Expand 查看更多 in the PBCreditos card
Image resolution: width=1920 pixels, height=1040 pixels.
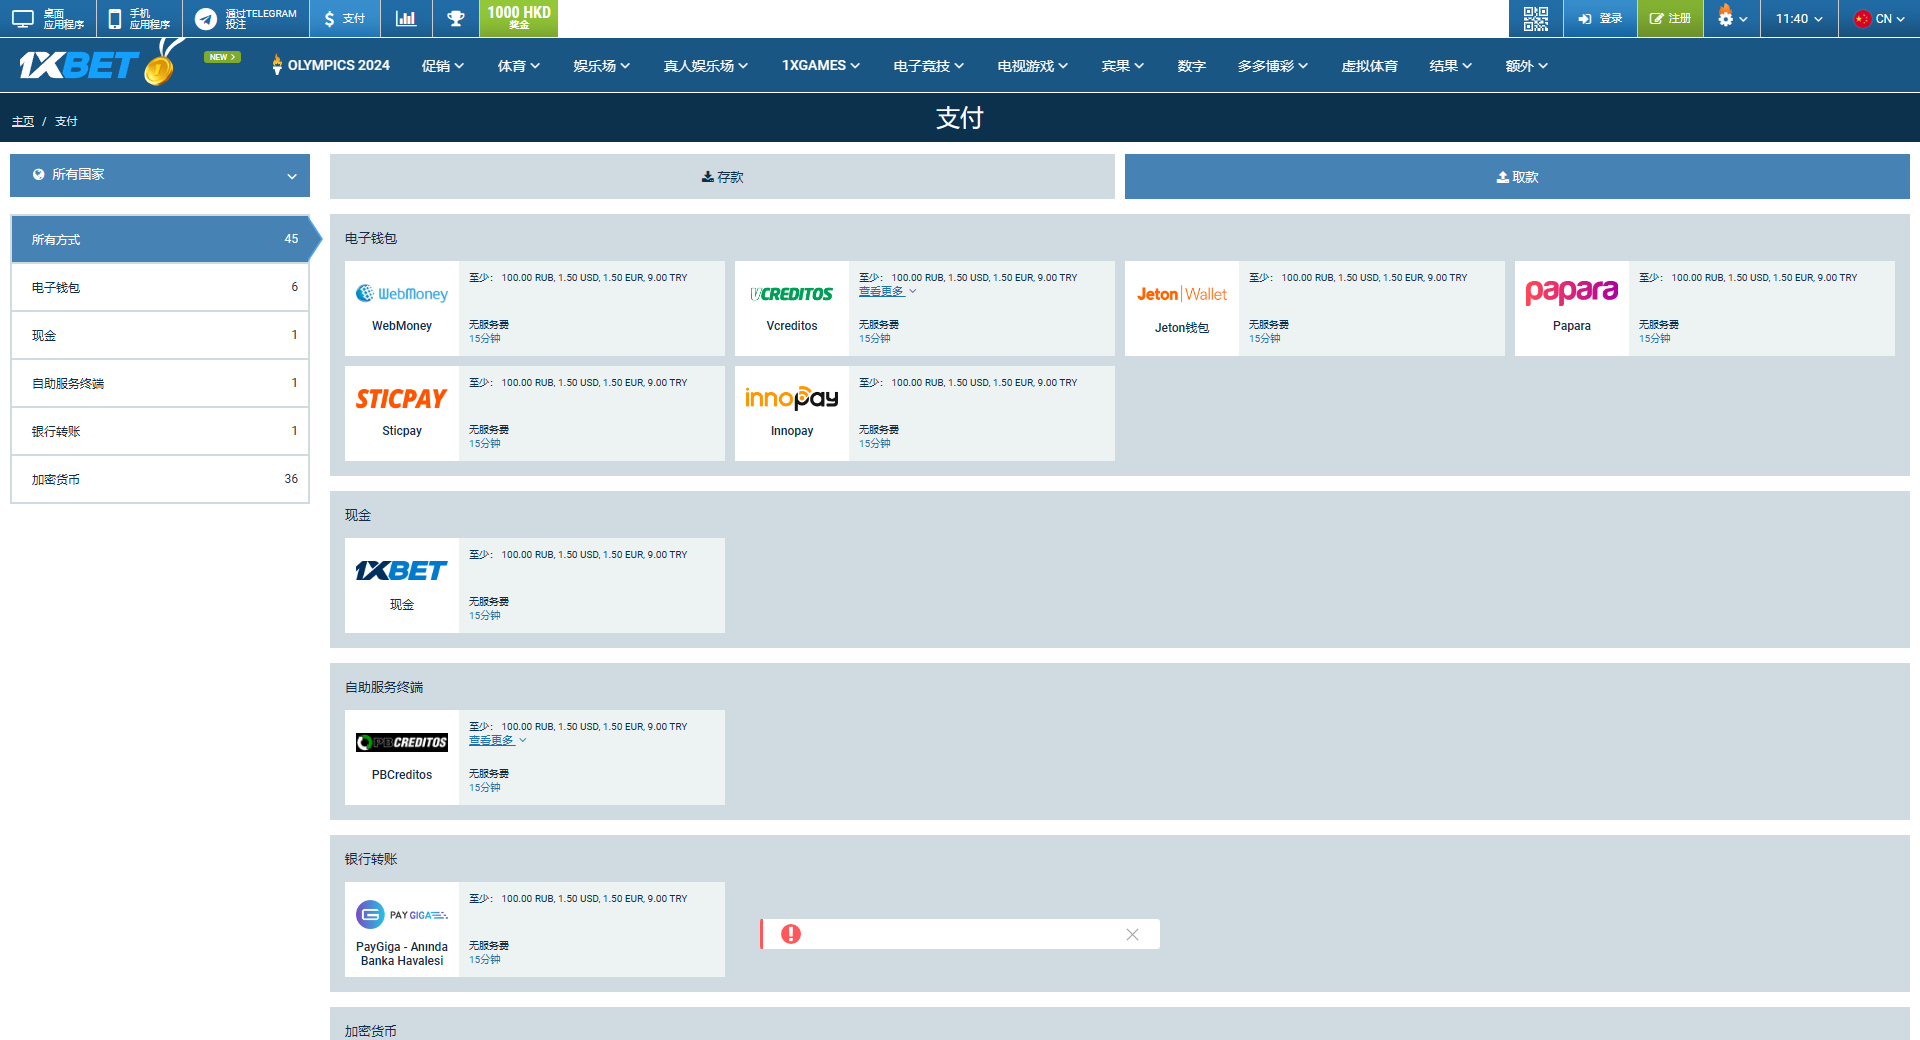click(497, 741)
